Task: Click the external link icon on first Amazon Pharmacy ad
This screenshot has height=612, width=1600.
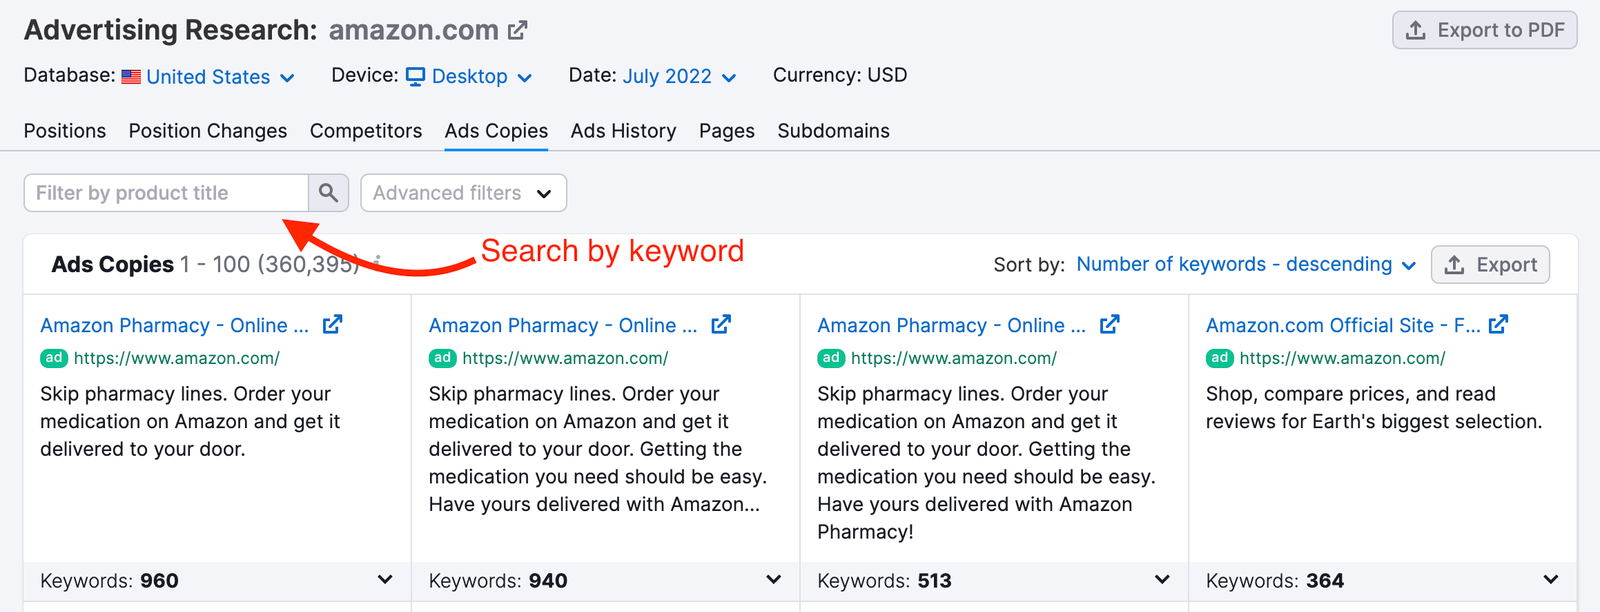Action: 333,324
